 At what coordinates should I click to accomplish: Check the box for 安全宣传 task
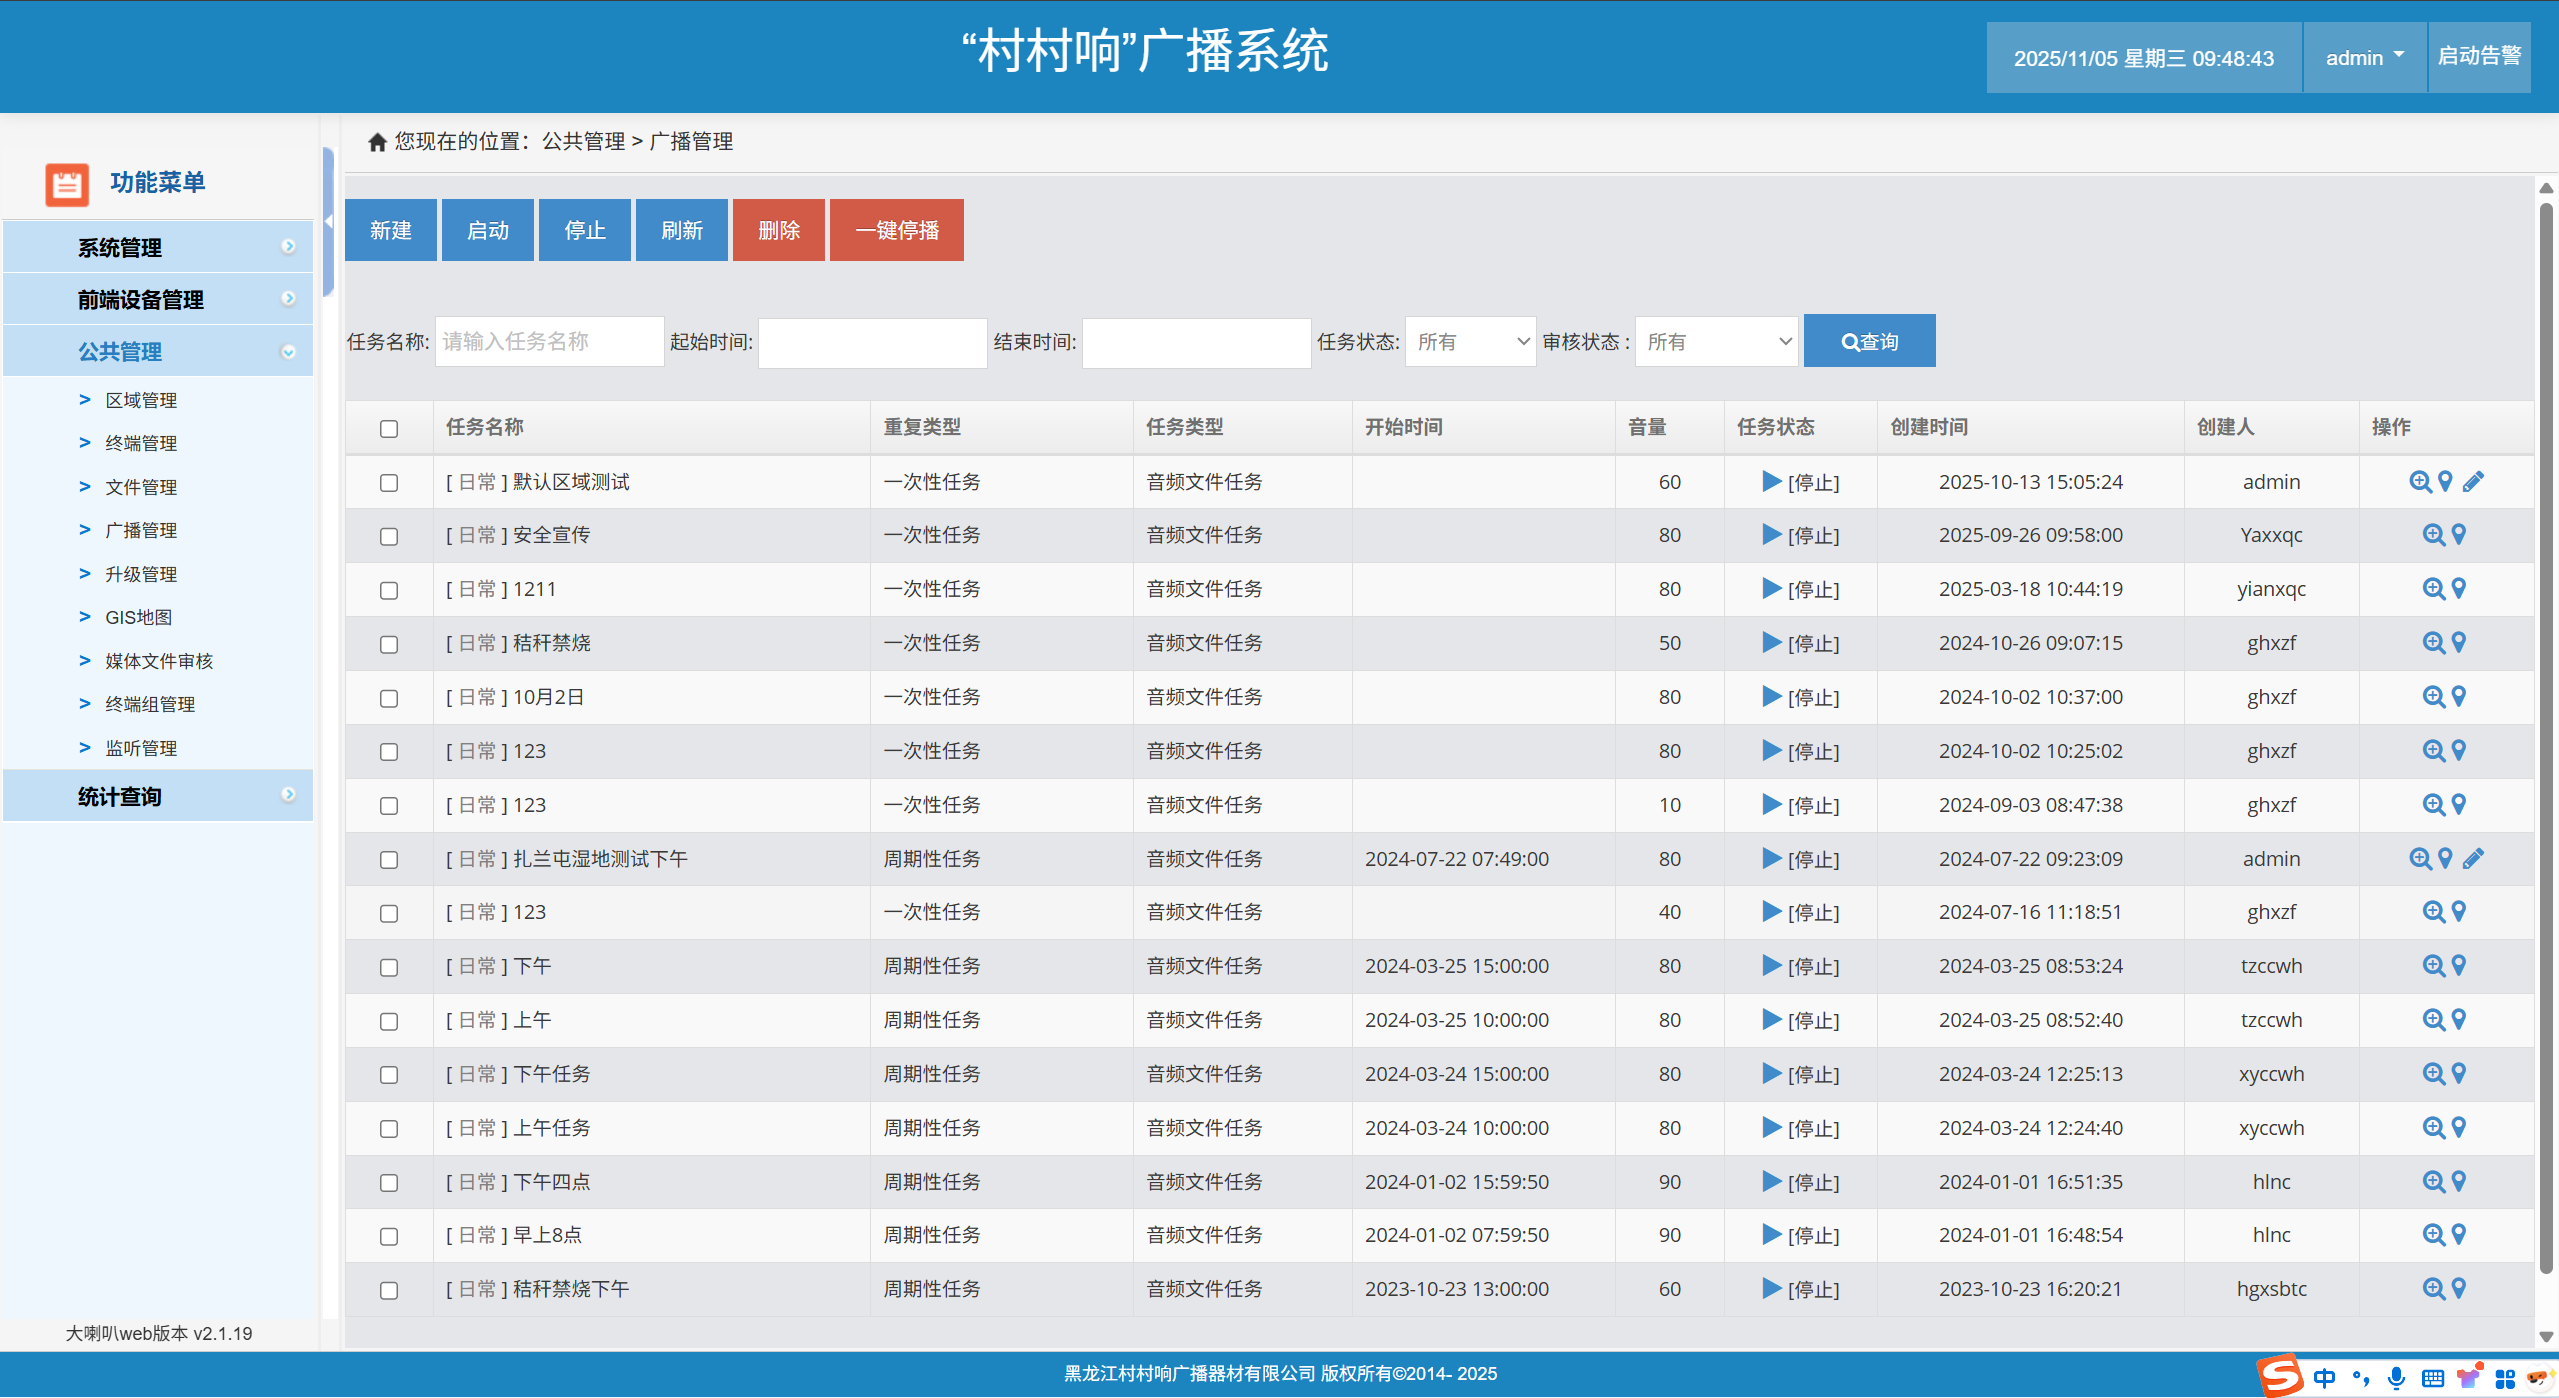[x=389, y=537]
